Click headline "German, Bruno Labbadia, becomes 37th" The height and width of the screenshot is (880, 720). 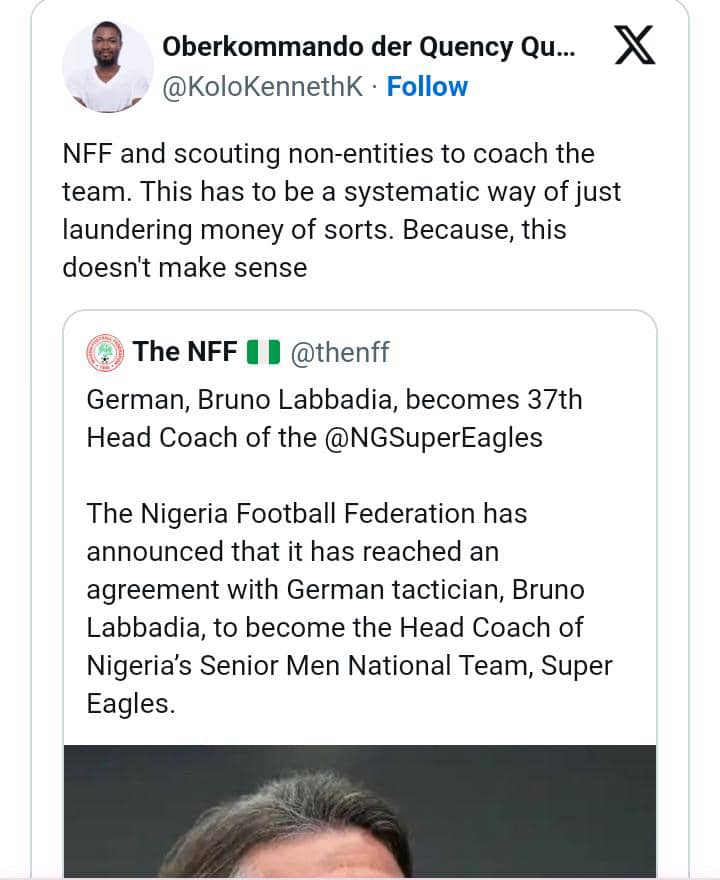334,400
